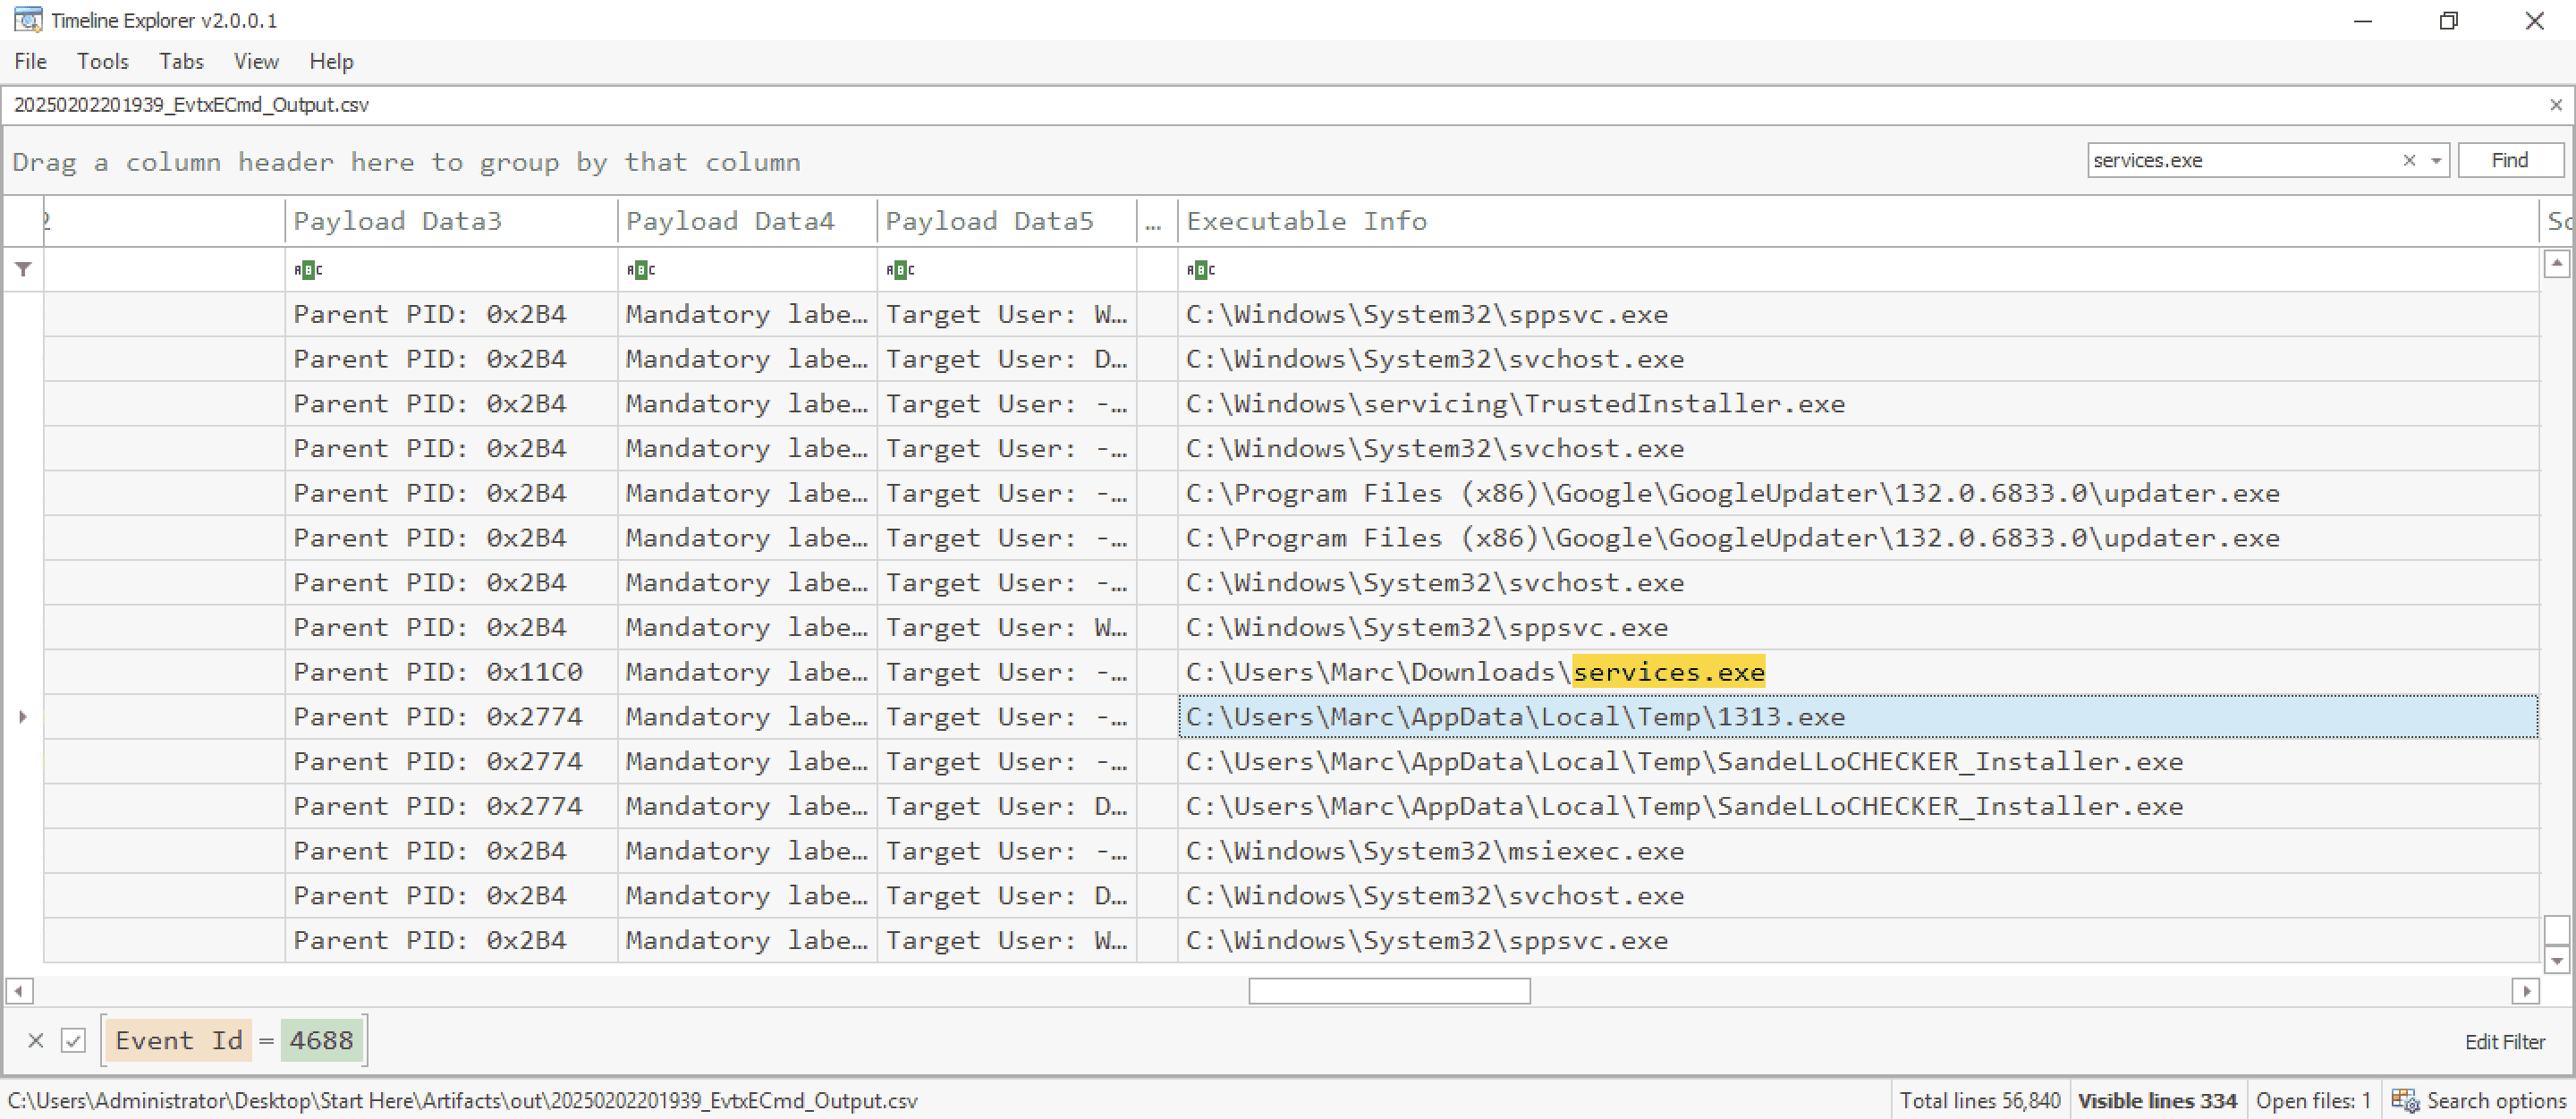The image size is (2576, 1119).
Task: Click Visible lines 334 status entry
Action: [2157, 1100]
